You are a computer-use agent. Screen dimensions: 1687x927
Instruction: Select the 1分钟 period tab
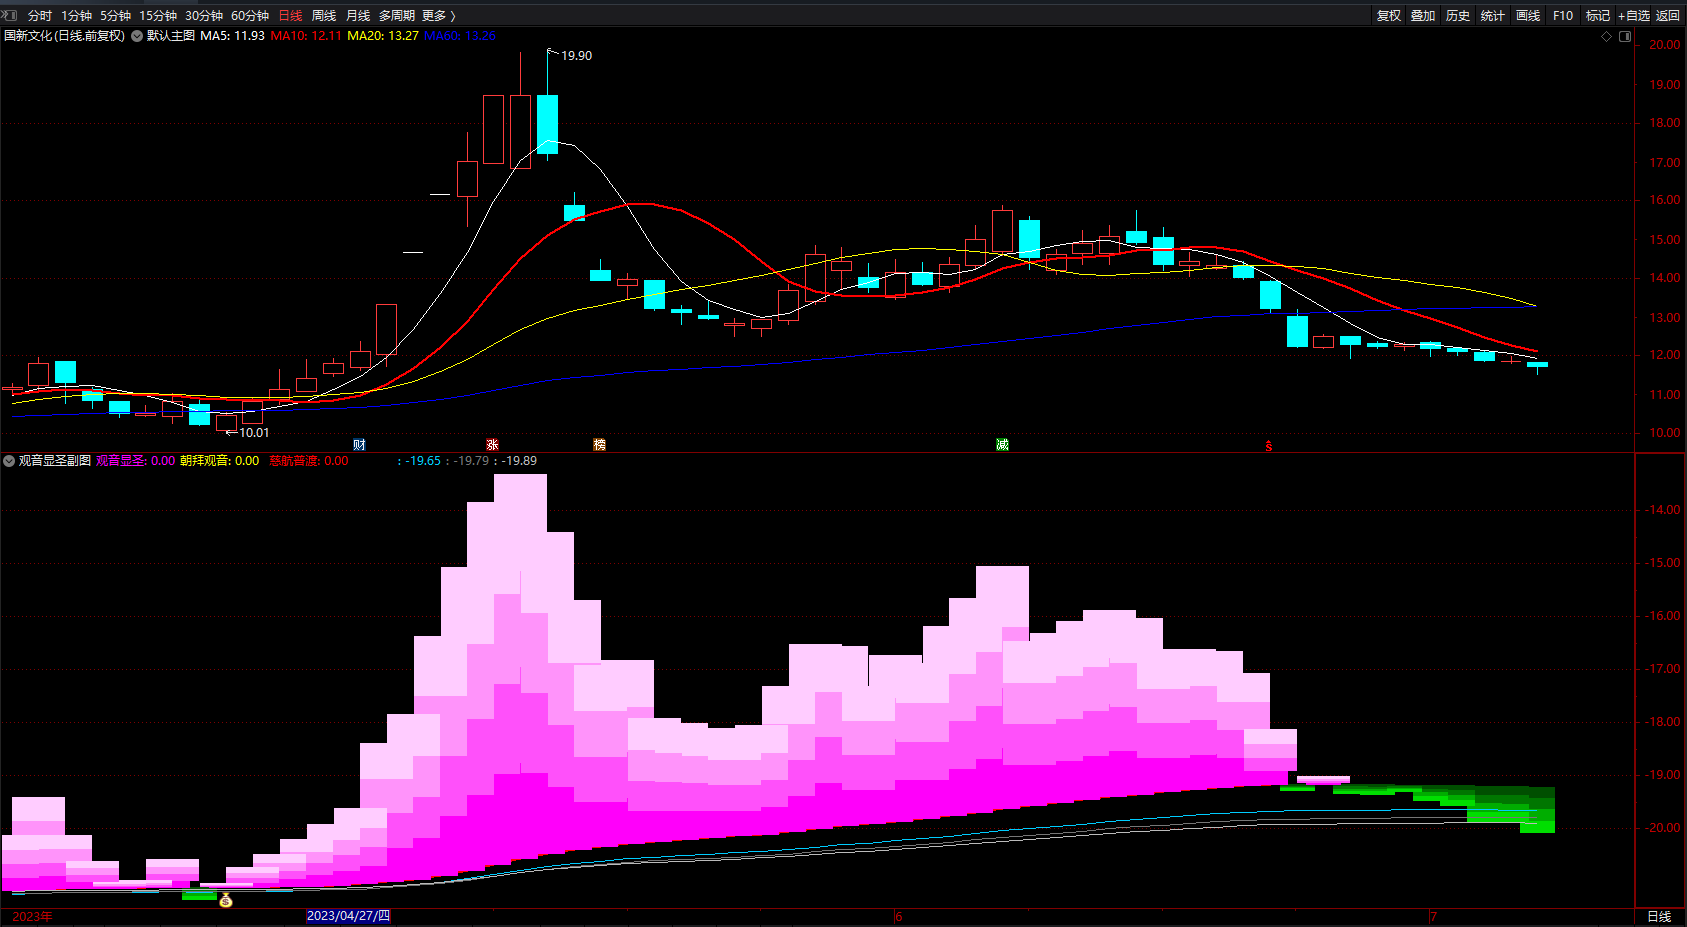[76, 16]
